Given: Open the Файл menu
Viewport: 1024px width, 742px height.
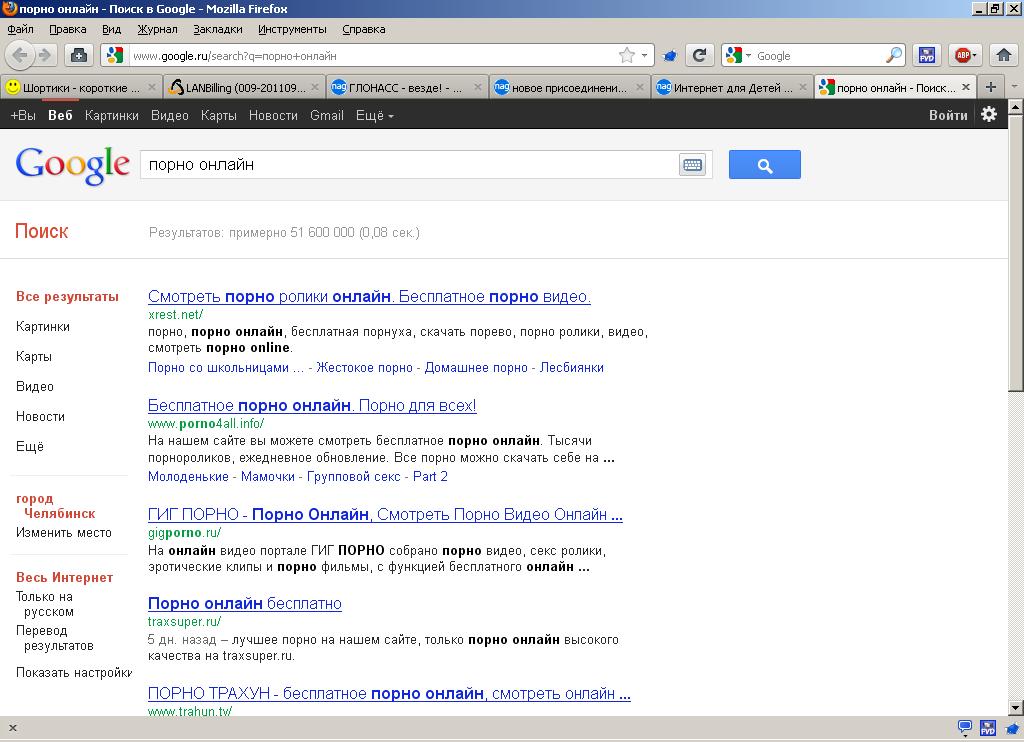Looking at the screenshot, I should (x=20, y=29).
